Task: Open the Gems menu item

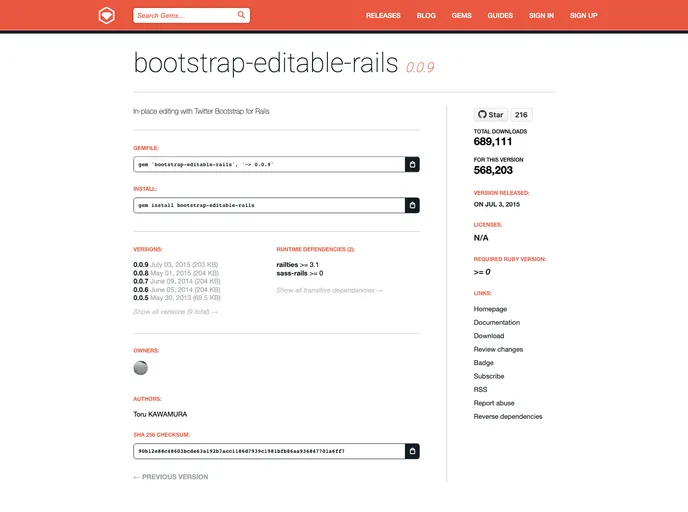Action: 462,15
